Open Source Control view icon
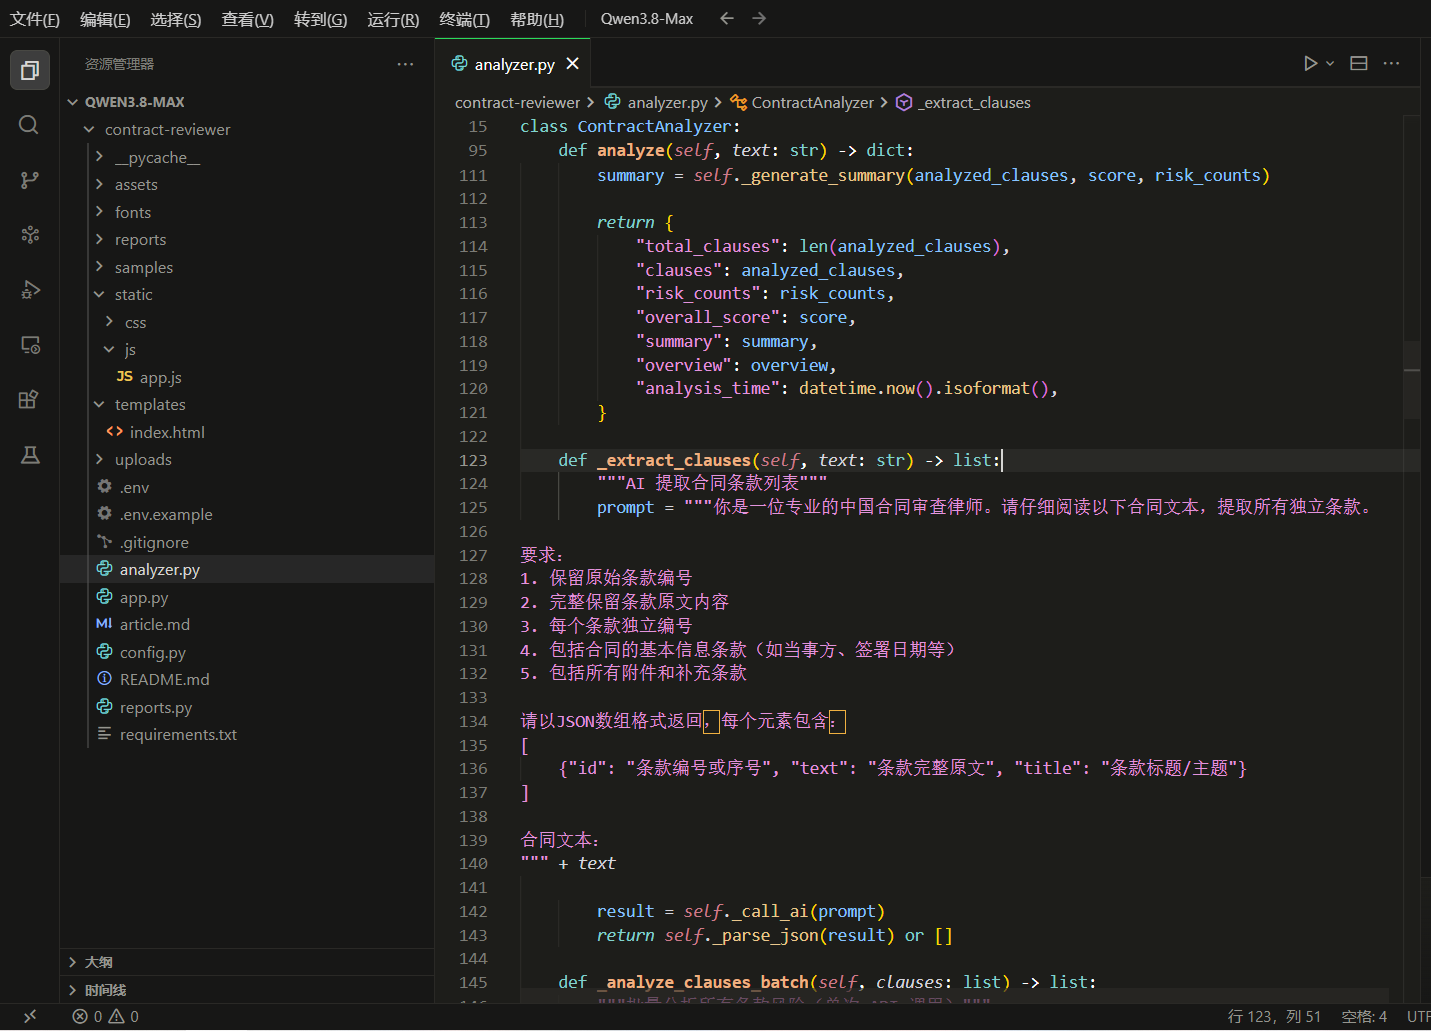The height and width of the screenshot is (1031, 1431). [x=29, y=180]
